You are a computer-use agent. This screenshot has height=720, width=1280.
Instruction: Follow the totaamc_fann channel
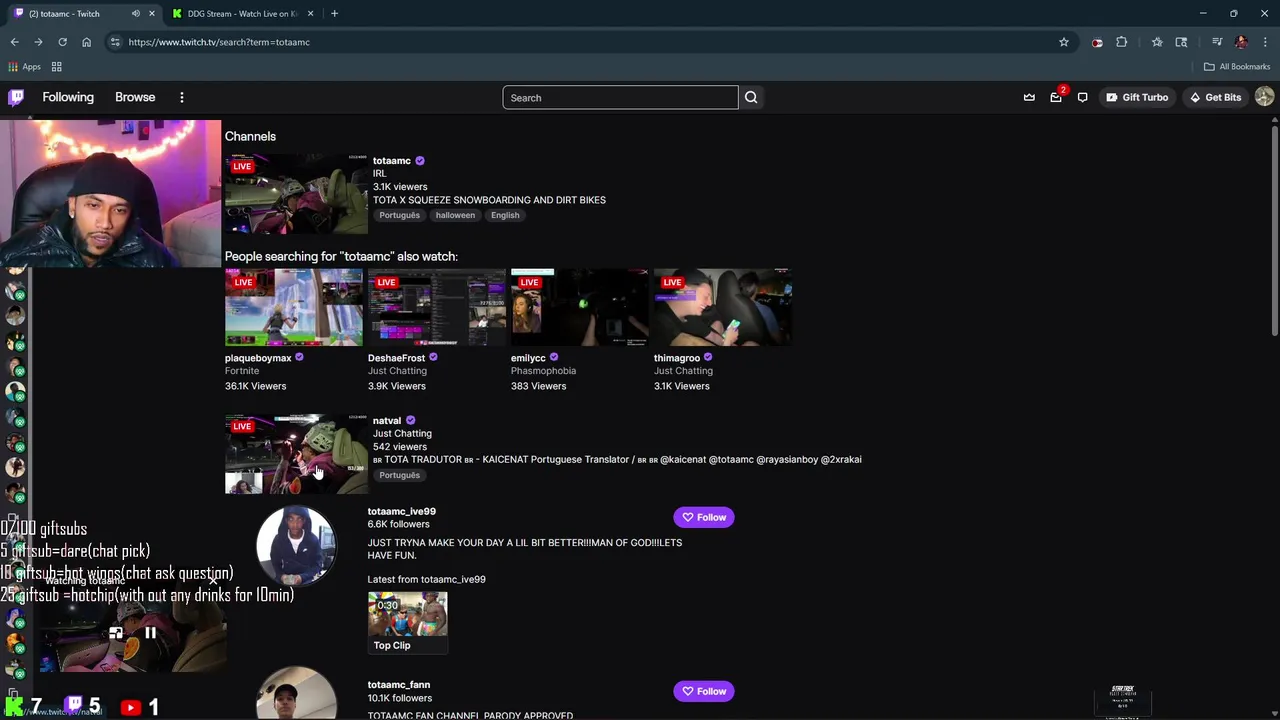pyautogui.click(x=704, y=691)
